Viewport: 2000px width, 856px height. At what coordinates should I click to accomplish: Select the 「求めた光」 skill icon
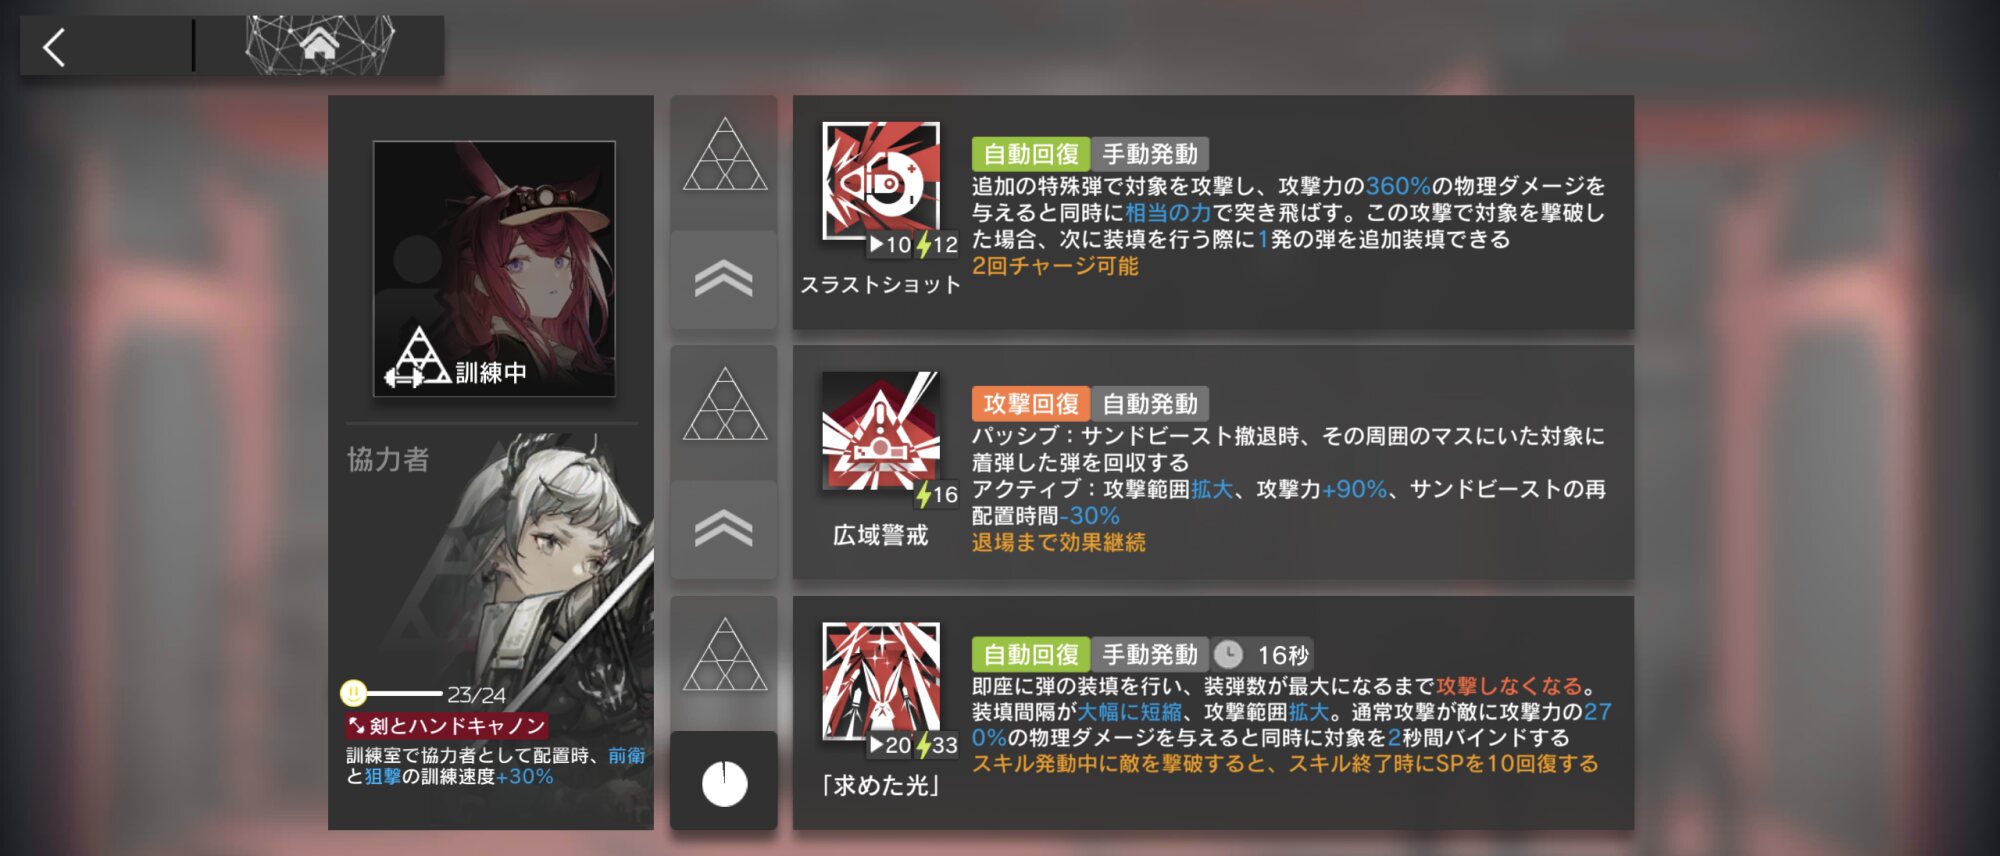tap(881, 681)
